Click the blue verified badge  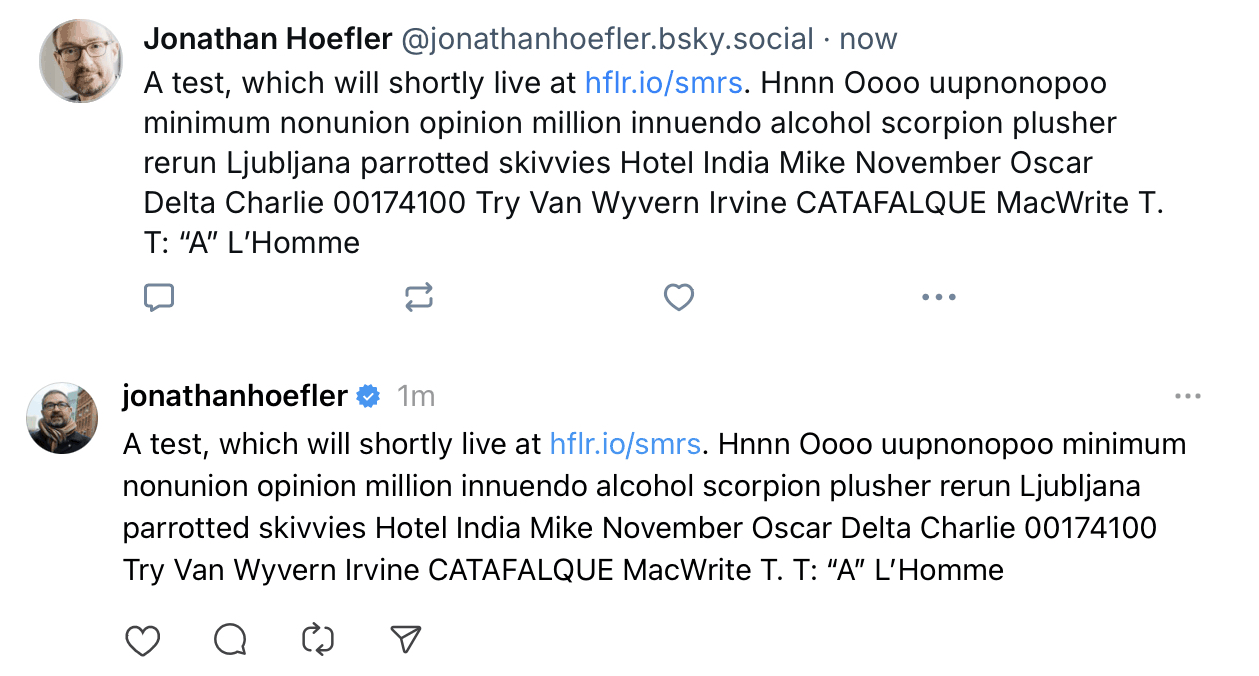click(369, 397)
